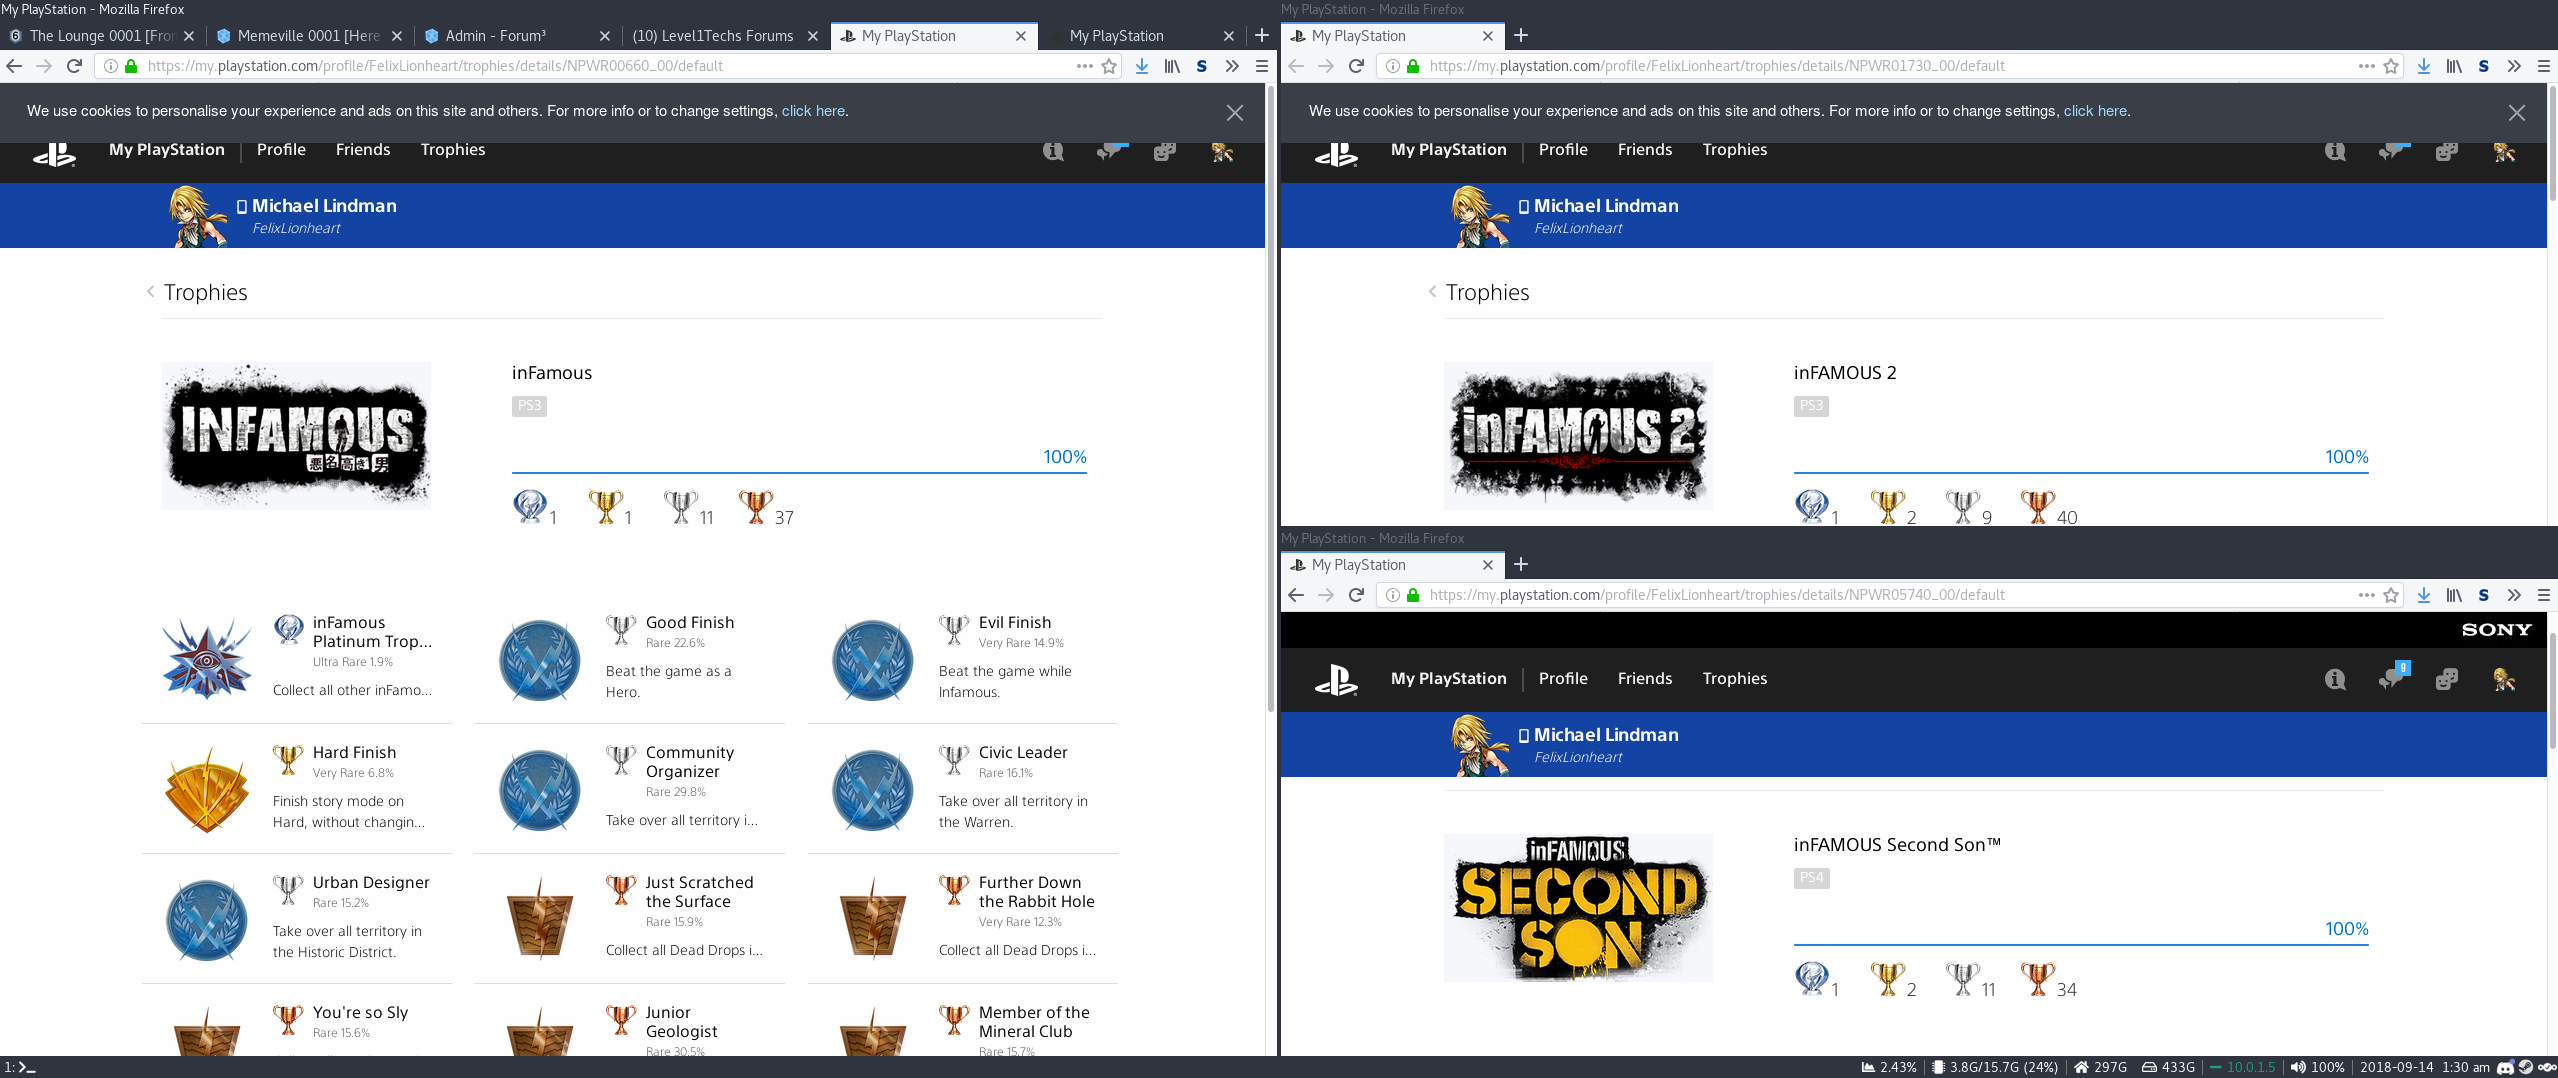Viewport: 2558px width, 1078px height.
Task: Close the Level1Techs Forums tab
Action: [x=813, y=36]
